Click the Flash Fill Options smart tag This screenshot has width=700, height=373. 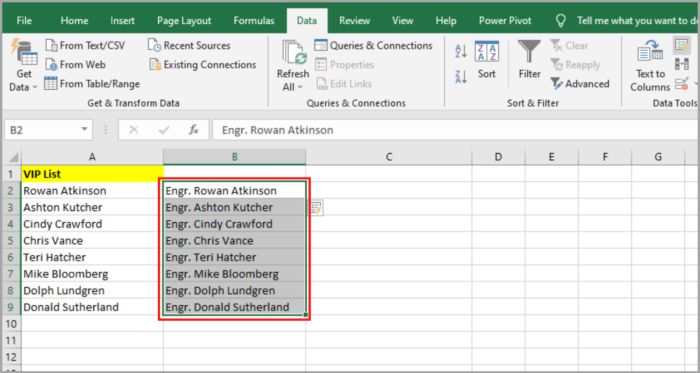click(x=316, y=208)
